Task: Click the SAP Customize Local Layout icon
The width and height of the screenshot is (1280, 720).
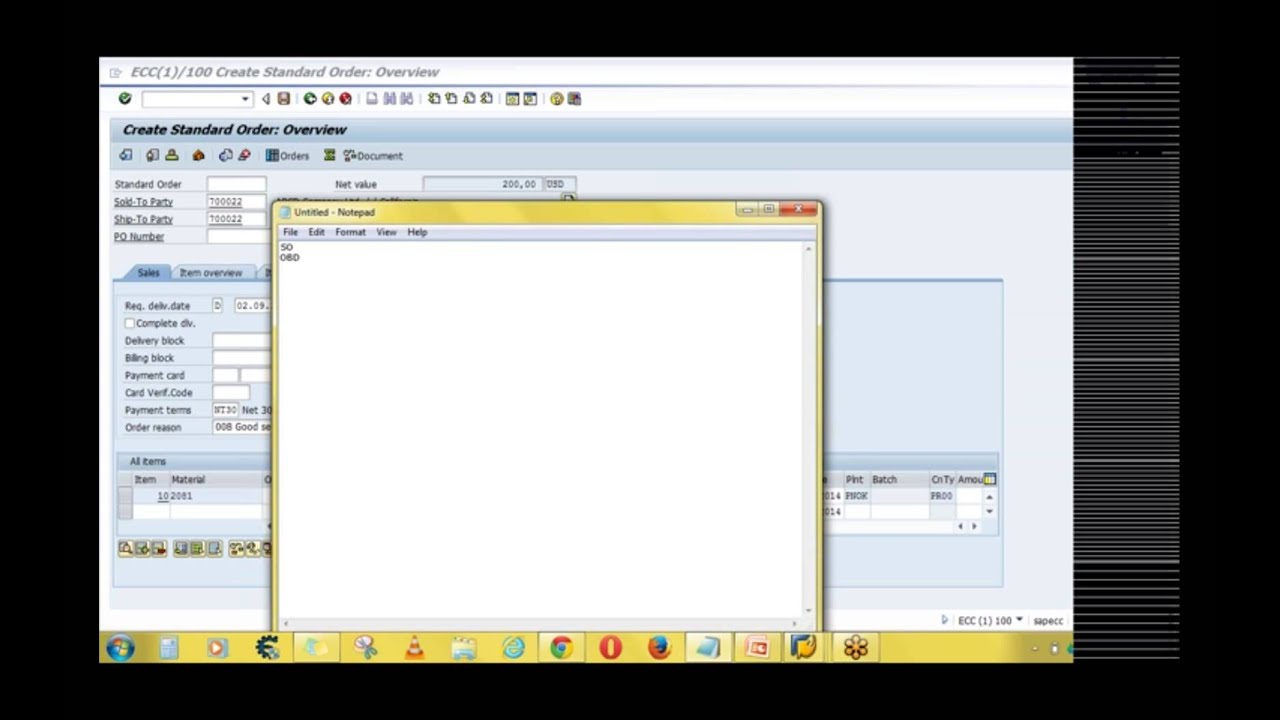Action: point(574,99)
